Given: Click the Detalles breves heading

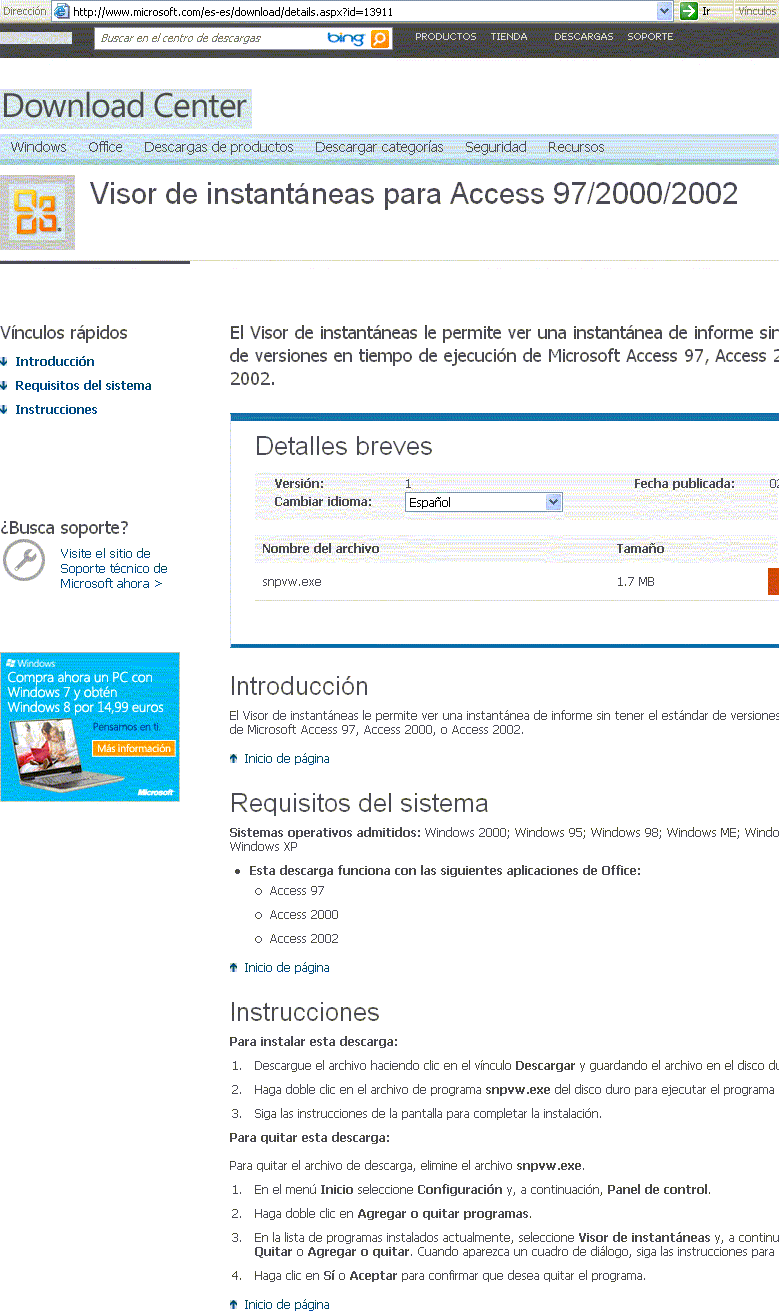Looking at the screenshot, I should click(344, 446).
